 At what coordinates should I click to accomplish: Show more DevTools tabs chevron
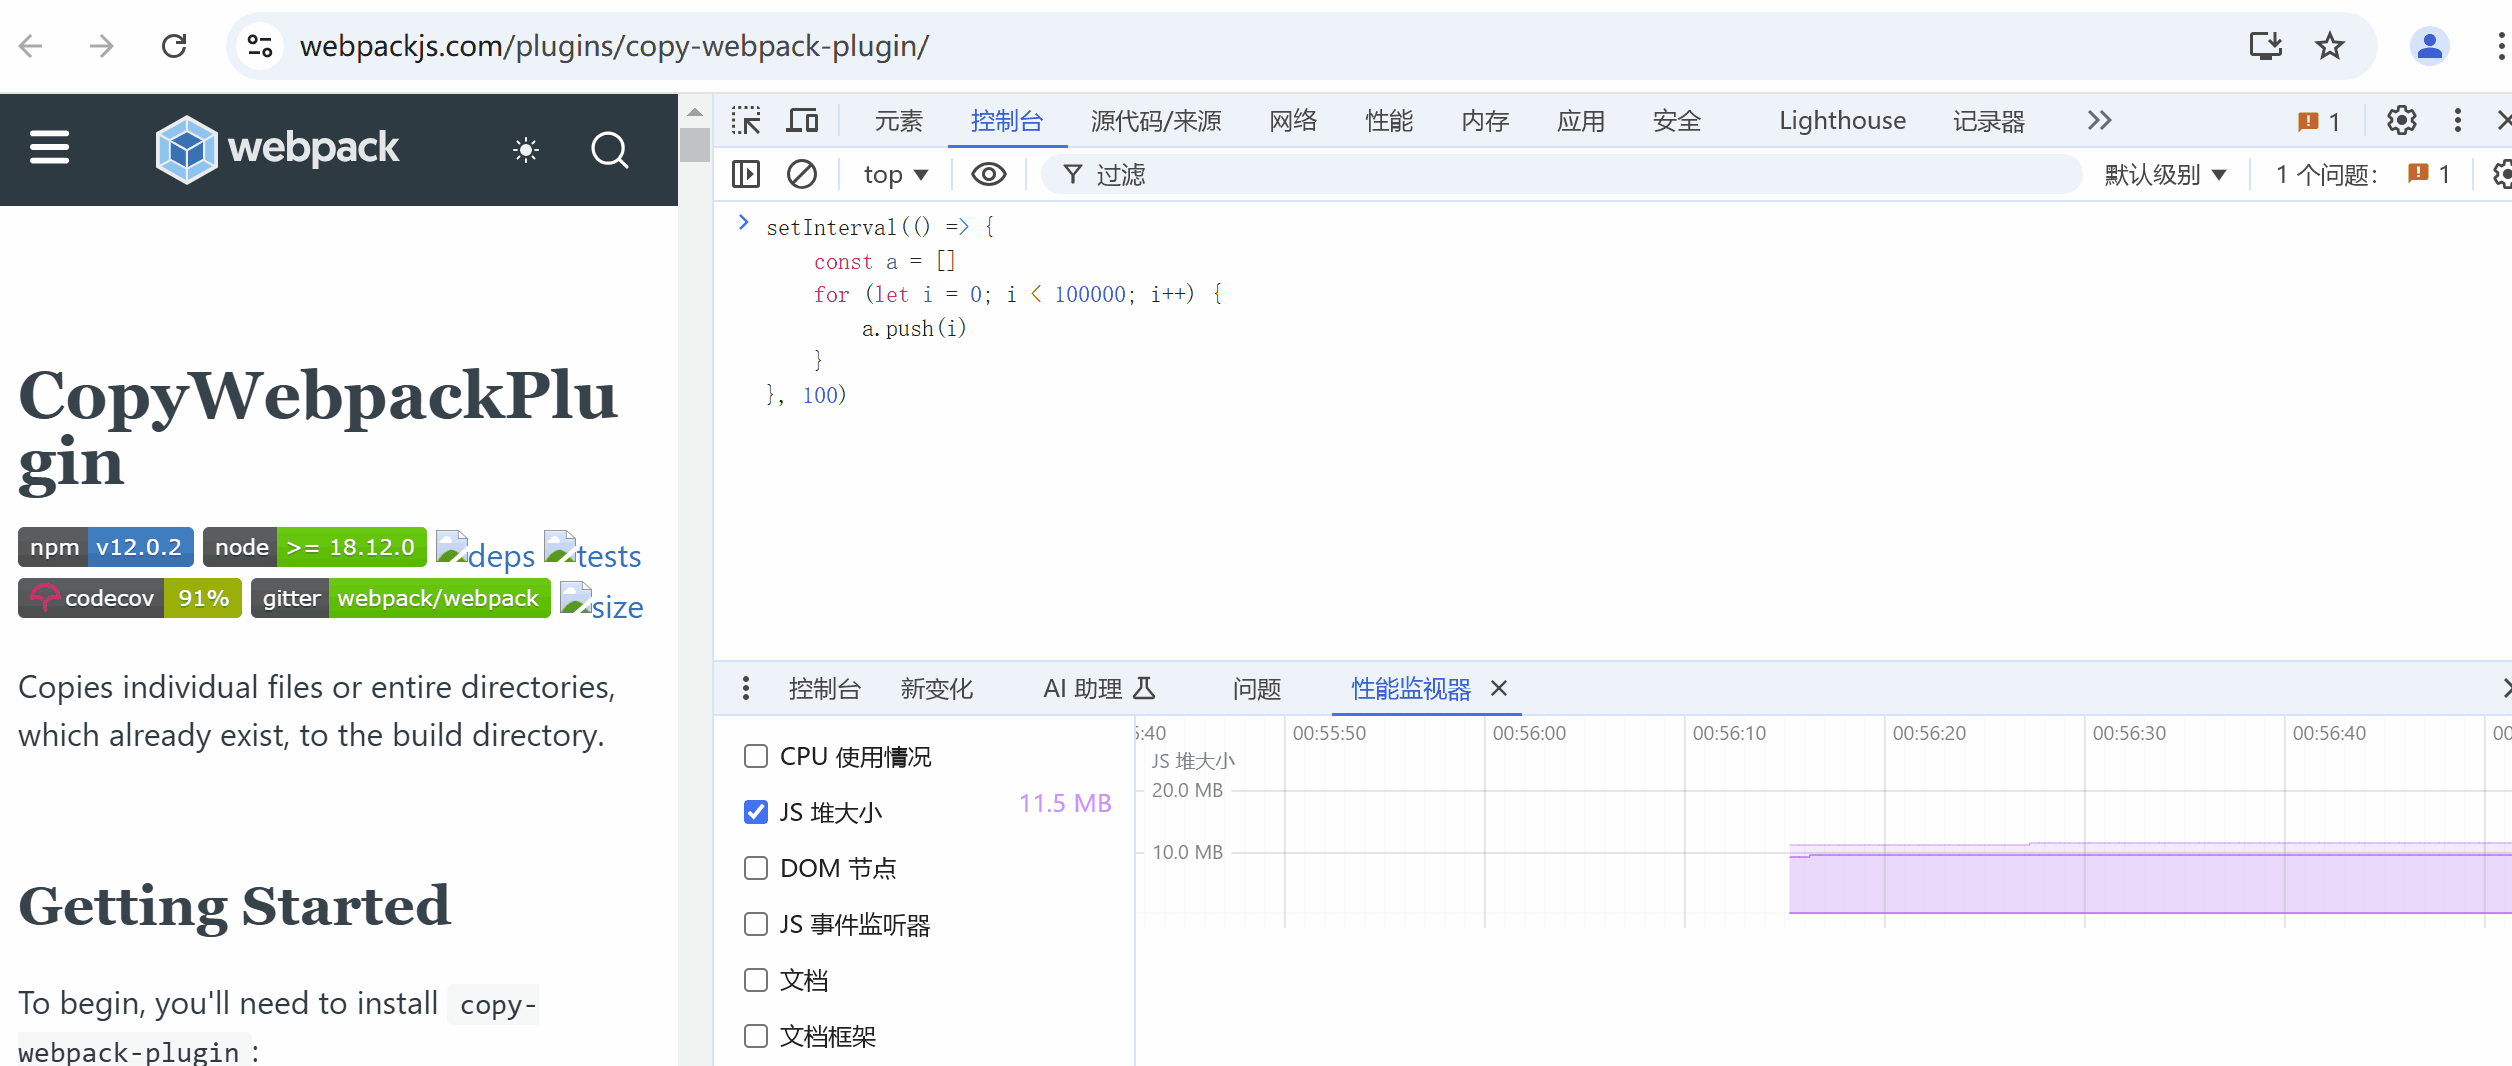click(2099, 121)
